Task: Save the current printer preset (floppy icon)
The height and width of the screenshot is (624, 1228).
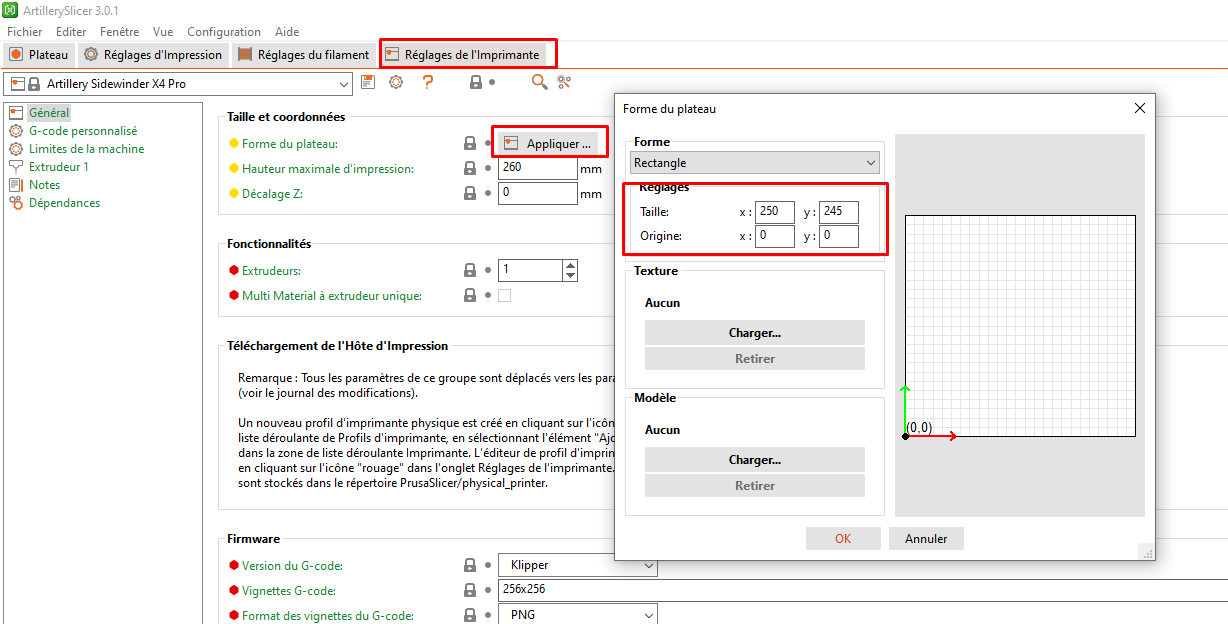Action: pyautogui.click(x=368, y=82)
